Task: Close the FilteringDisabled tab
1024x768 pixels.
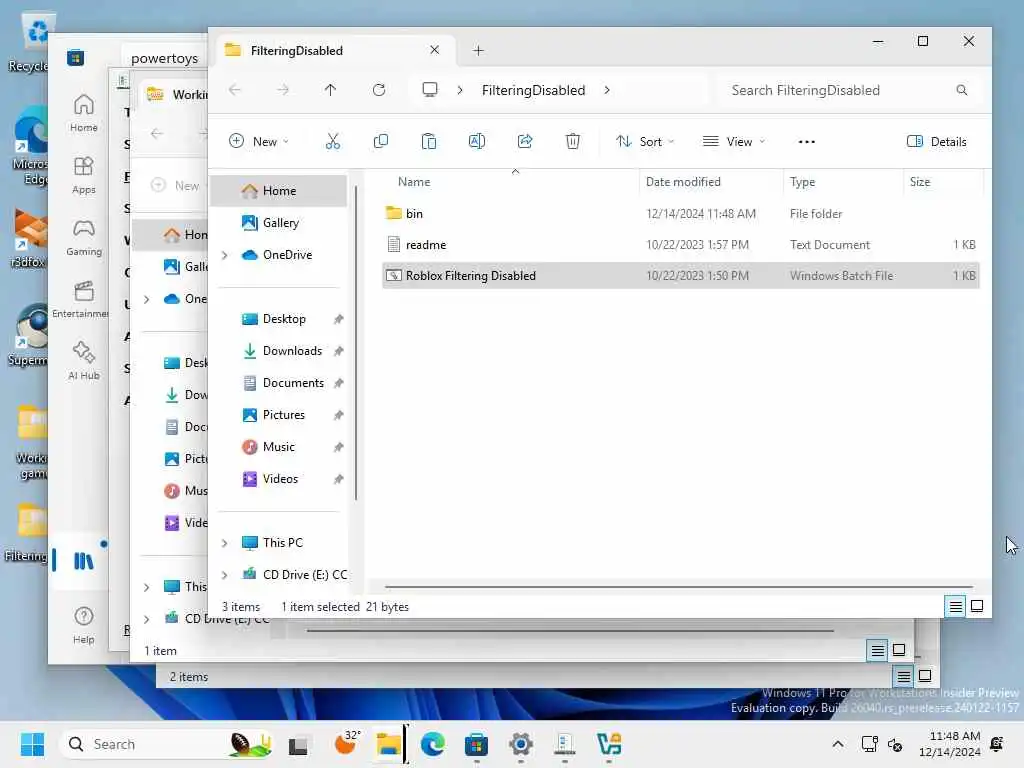Action: (x=434, y=50)
